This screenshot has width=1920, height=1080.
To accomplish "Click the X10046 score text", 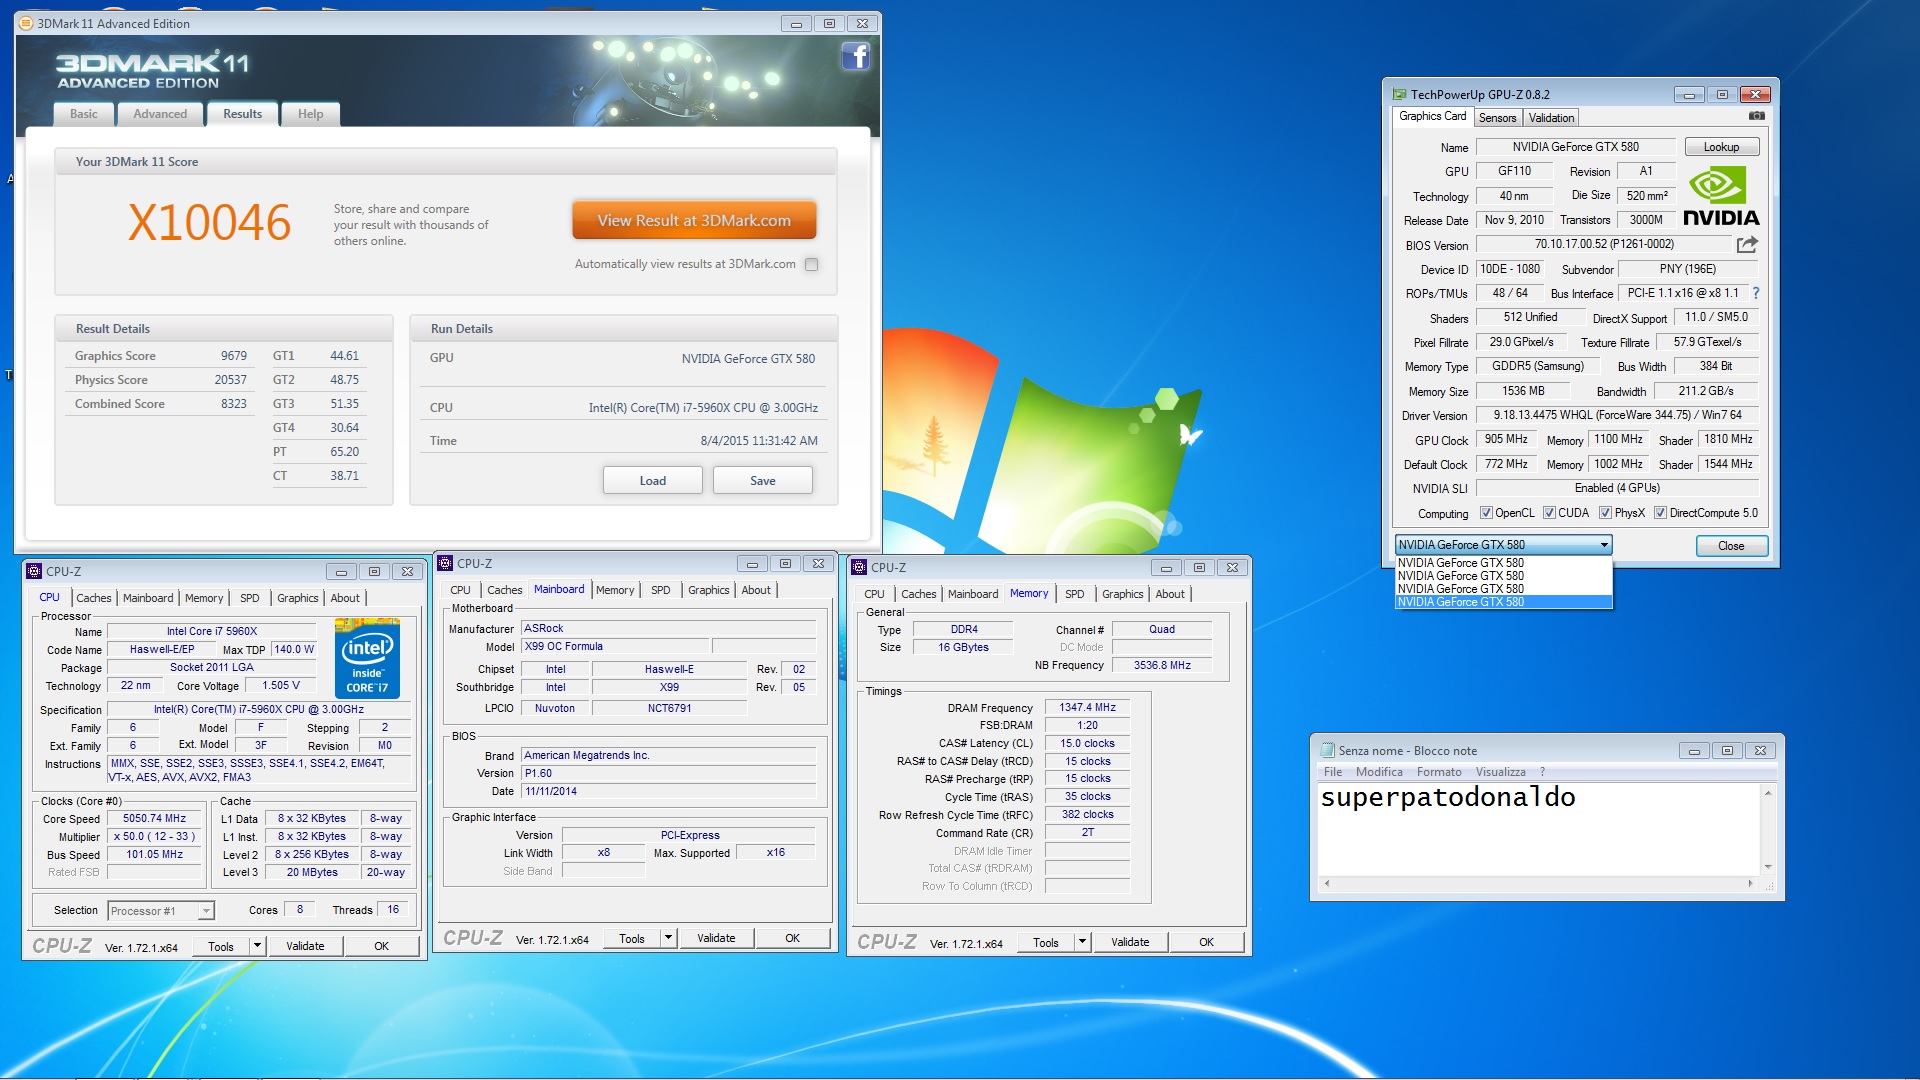I will 209,222.
